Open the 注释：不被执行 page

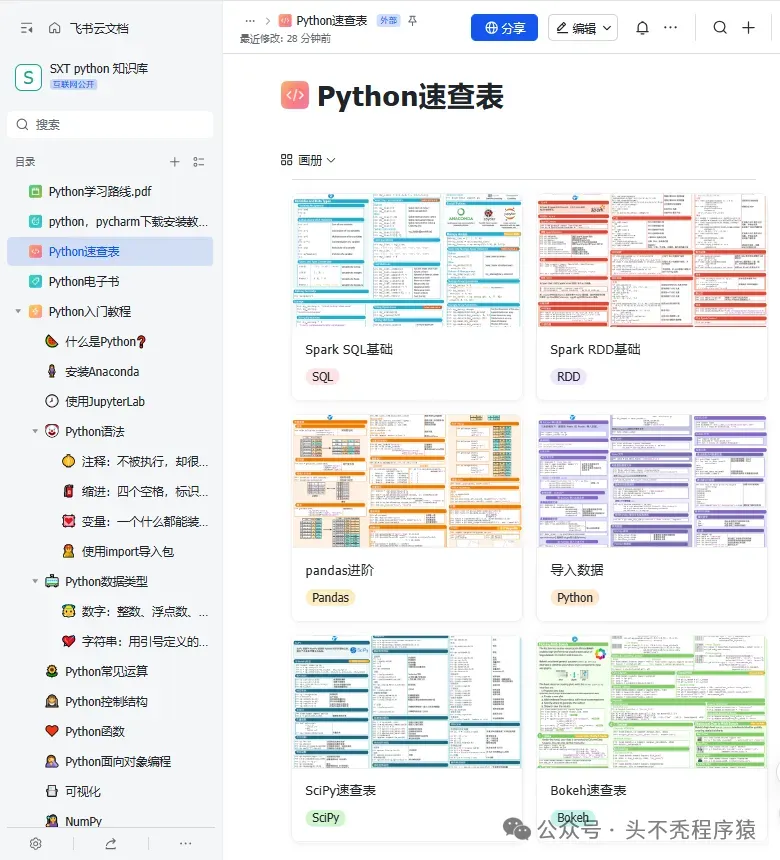(x=145, y=461)
